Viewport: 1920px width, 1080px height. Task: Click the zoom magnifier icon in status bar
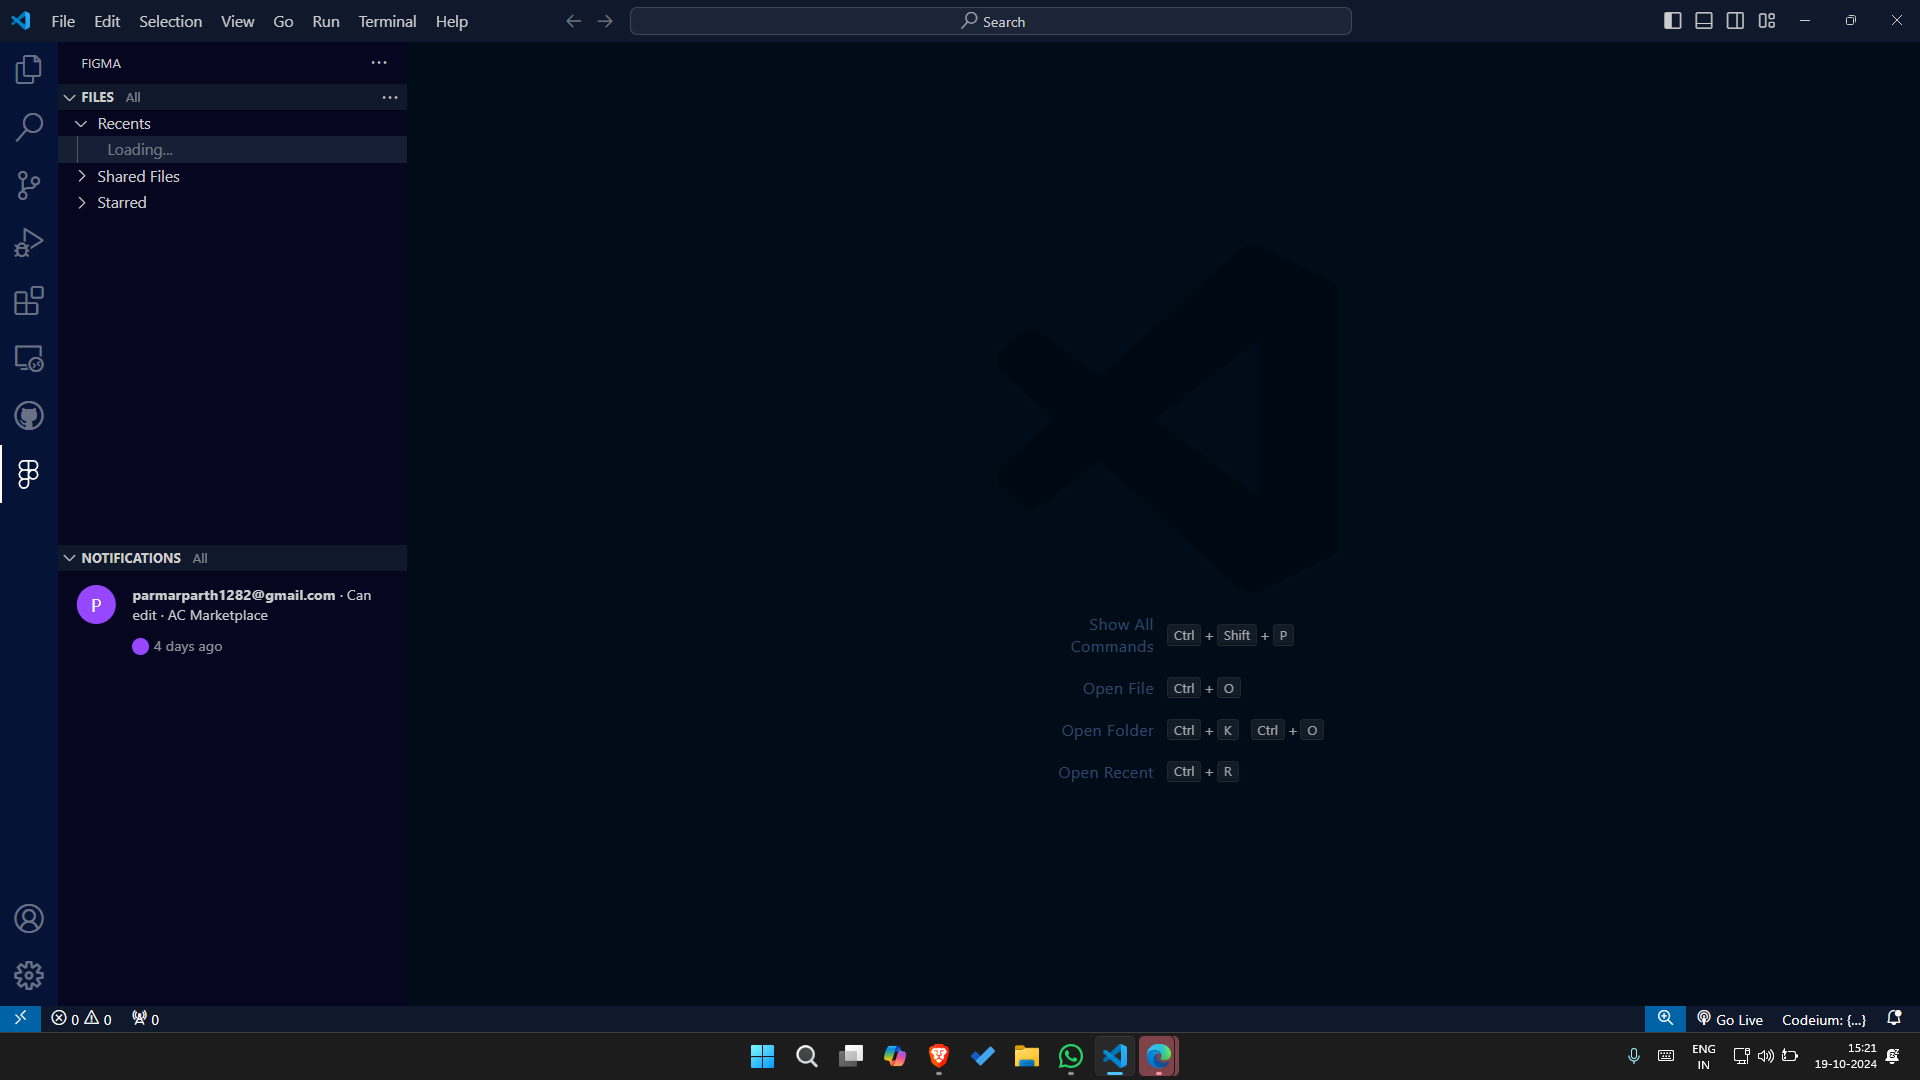pos(1665,1019)
